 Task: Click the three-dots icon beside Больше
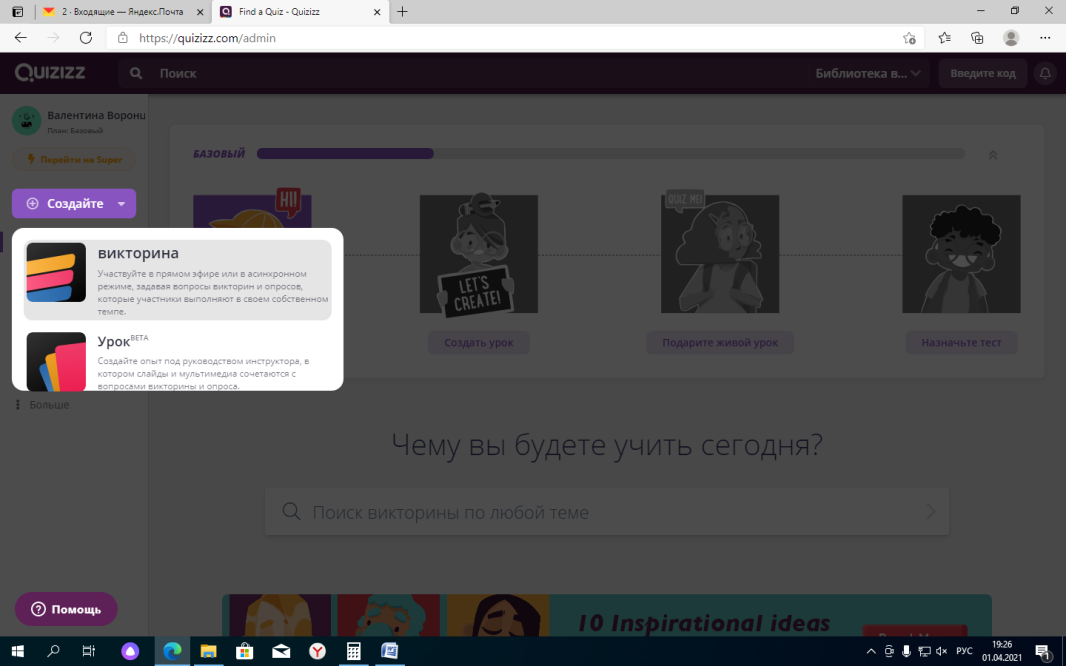coord(18,404)
